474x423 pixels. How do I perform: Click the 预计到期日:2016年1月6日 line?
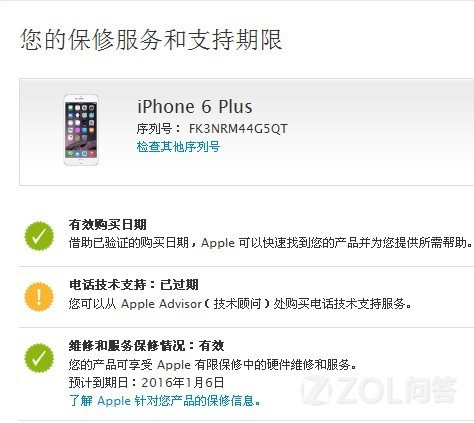pyautogui.click(x=146, y=382)
